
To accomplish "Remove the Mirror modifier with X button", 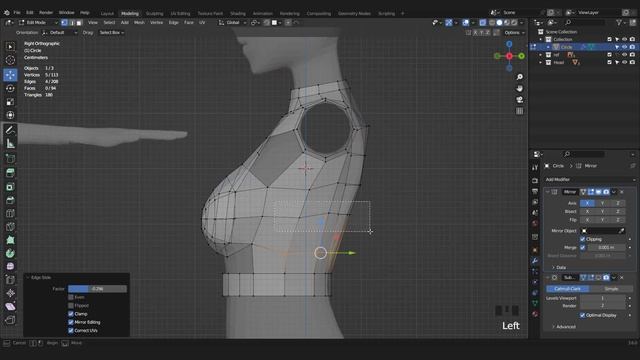I will pyautogui.click(x=622, y=192).
